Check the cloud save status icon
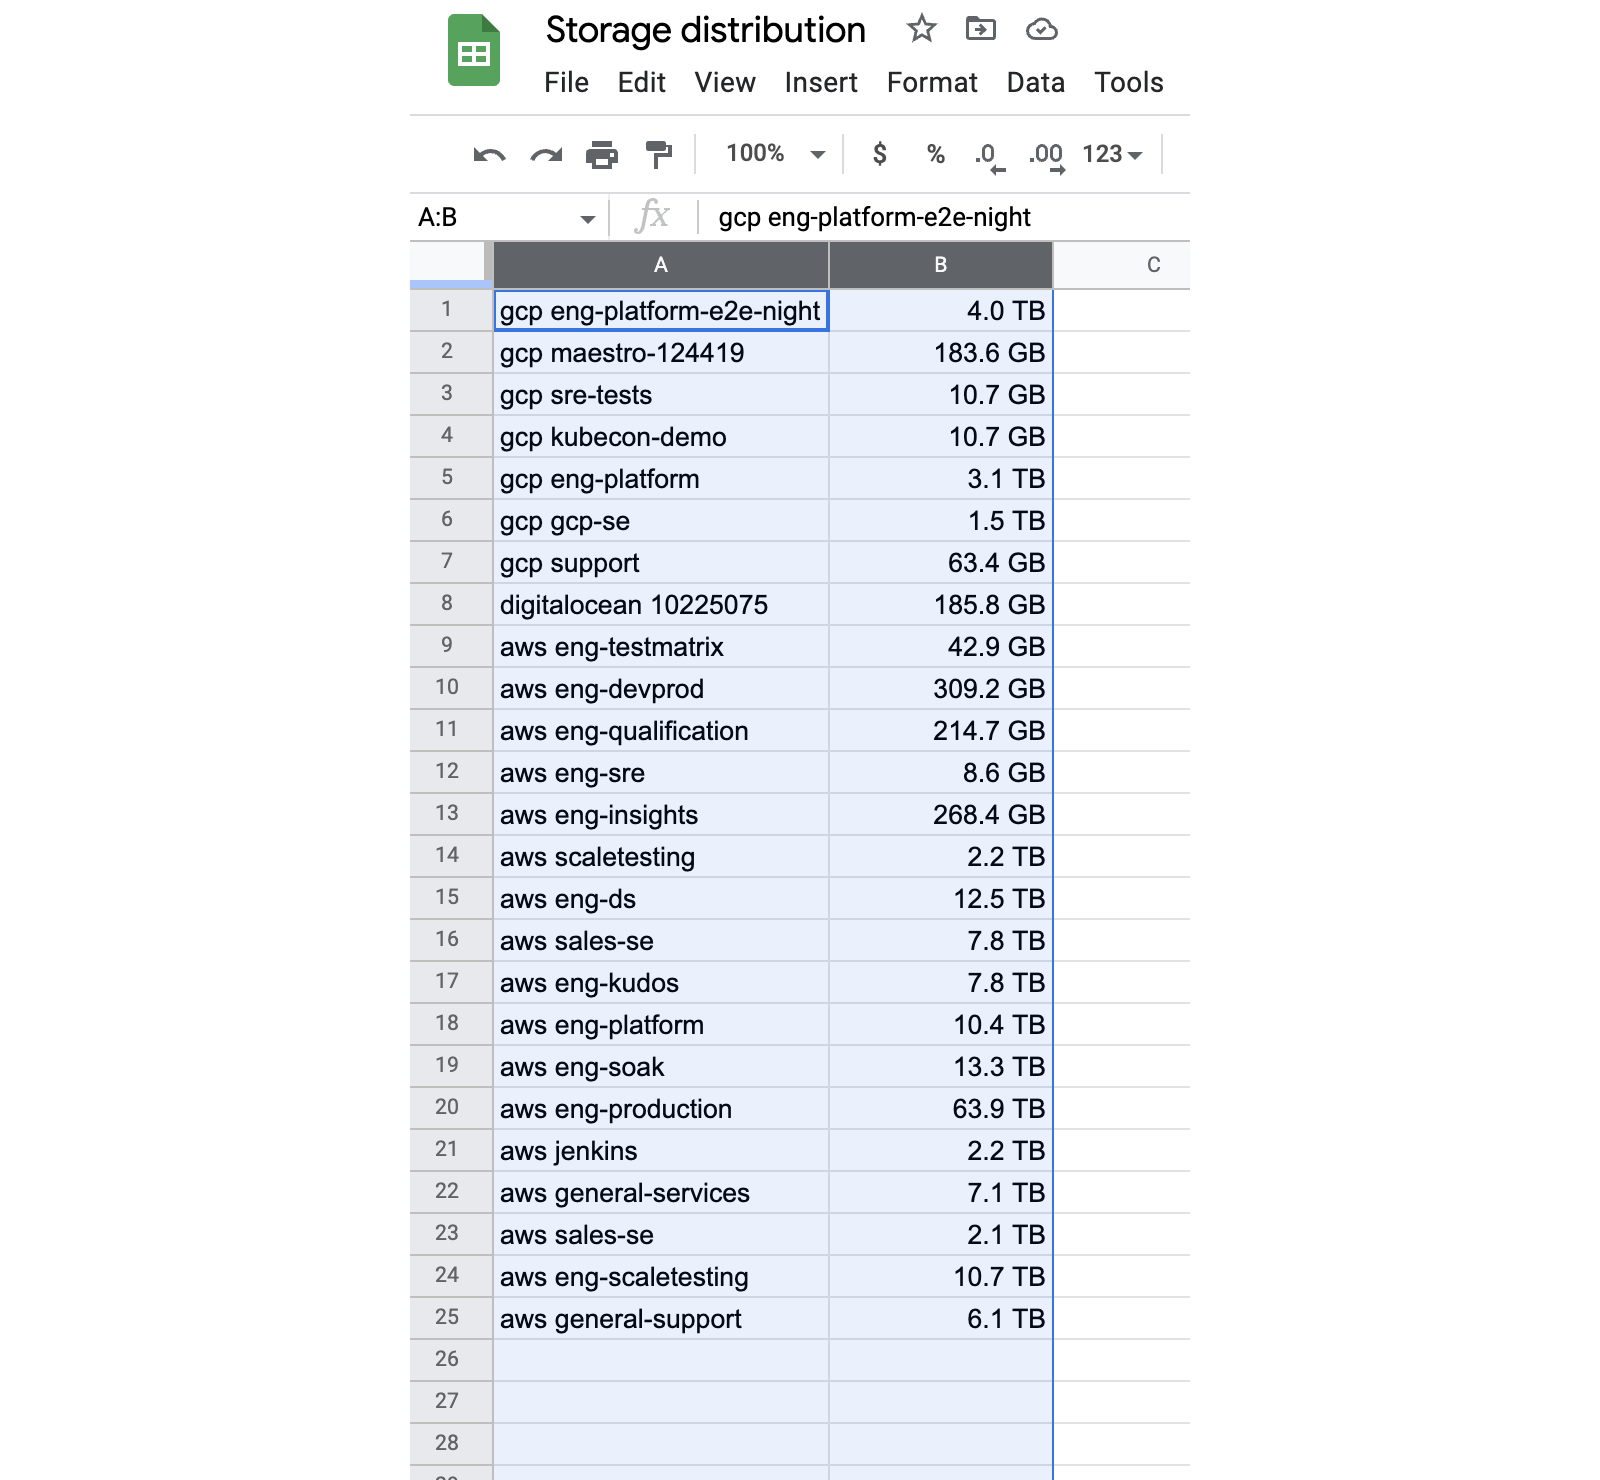 [1041, 30]
